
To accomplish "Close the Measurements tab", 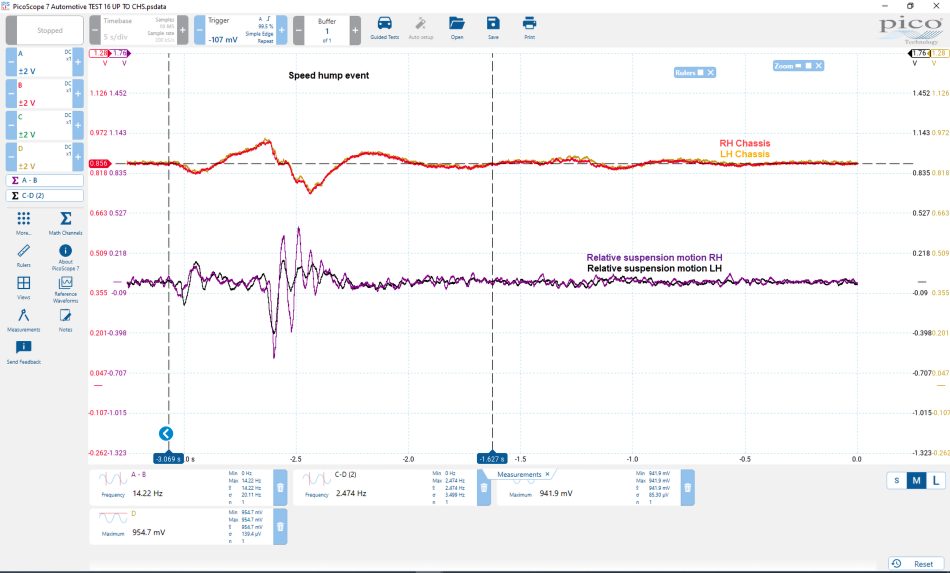I will (x=547, y=474).
